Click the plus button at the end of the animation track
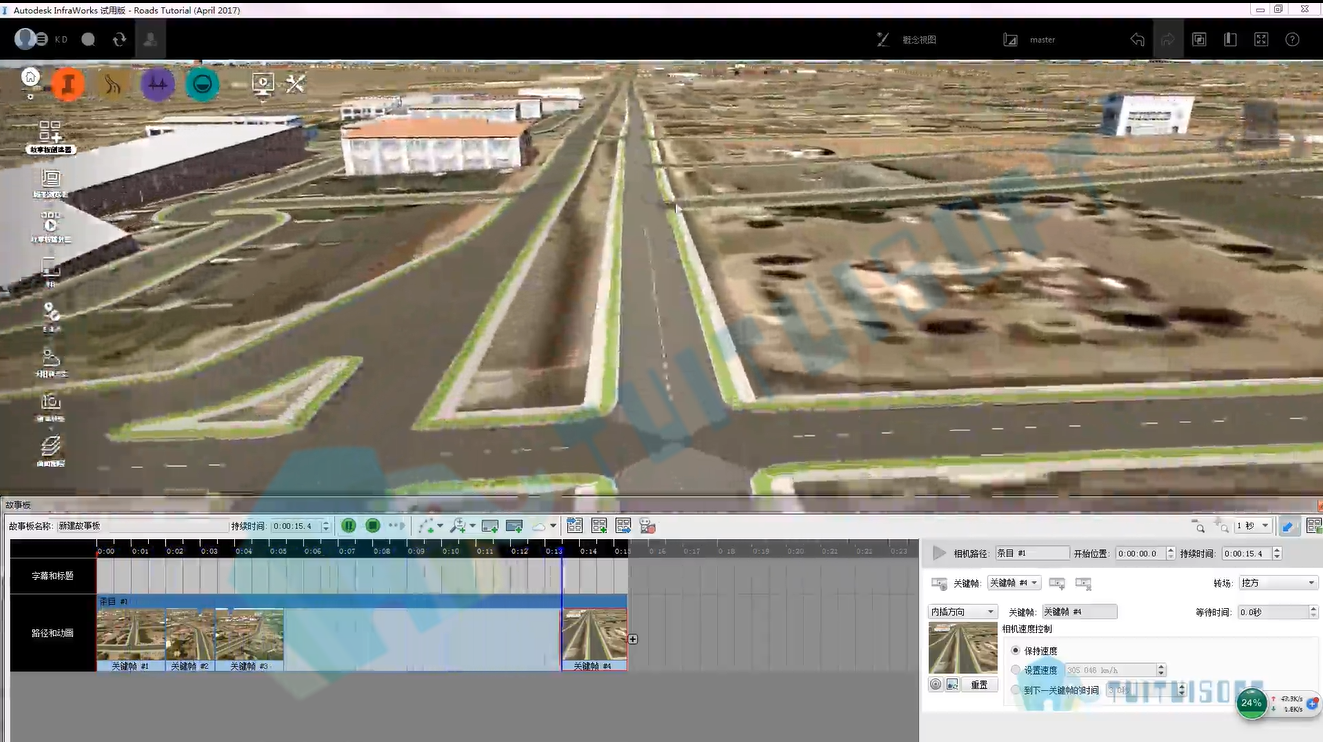Screen dimensions: 1323x742 tap(633, 640)
